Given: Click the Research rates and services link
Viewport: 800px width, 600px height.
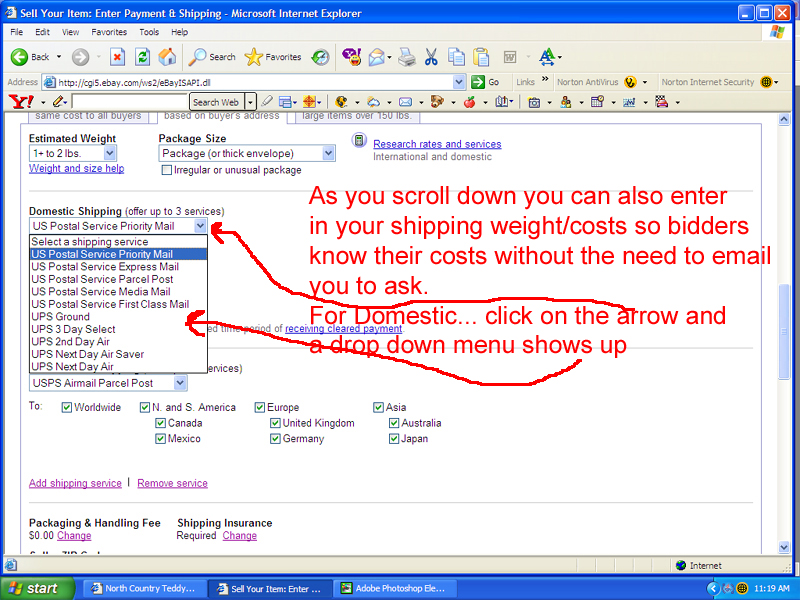Looking at the screenshot, I should [437, 144].
